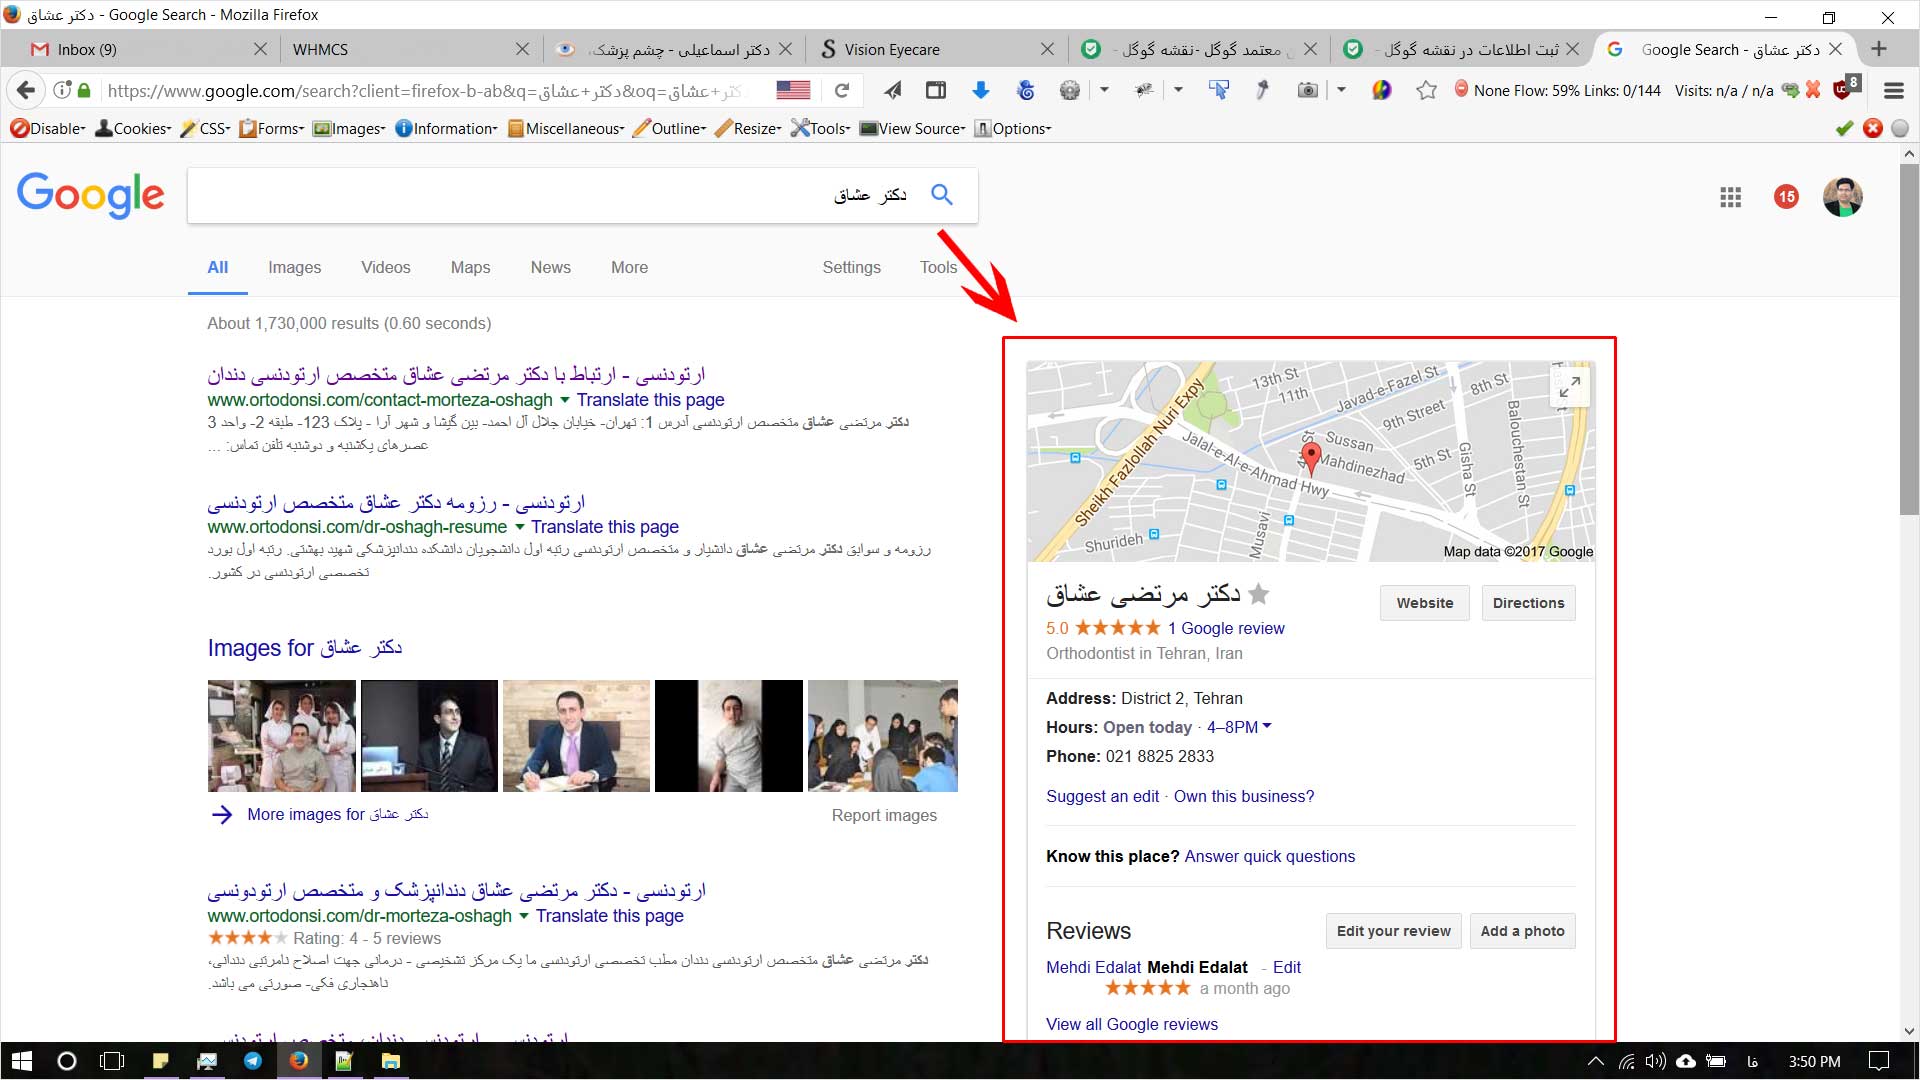
Task: Click Own this business link
Action: tap(1243, 796)
